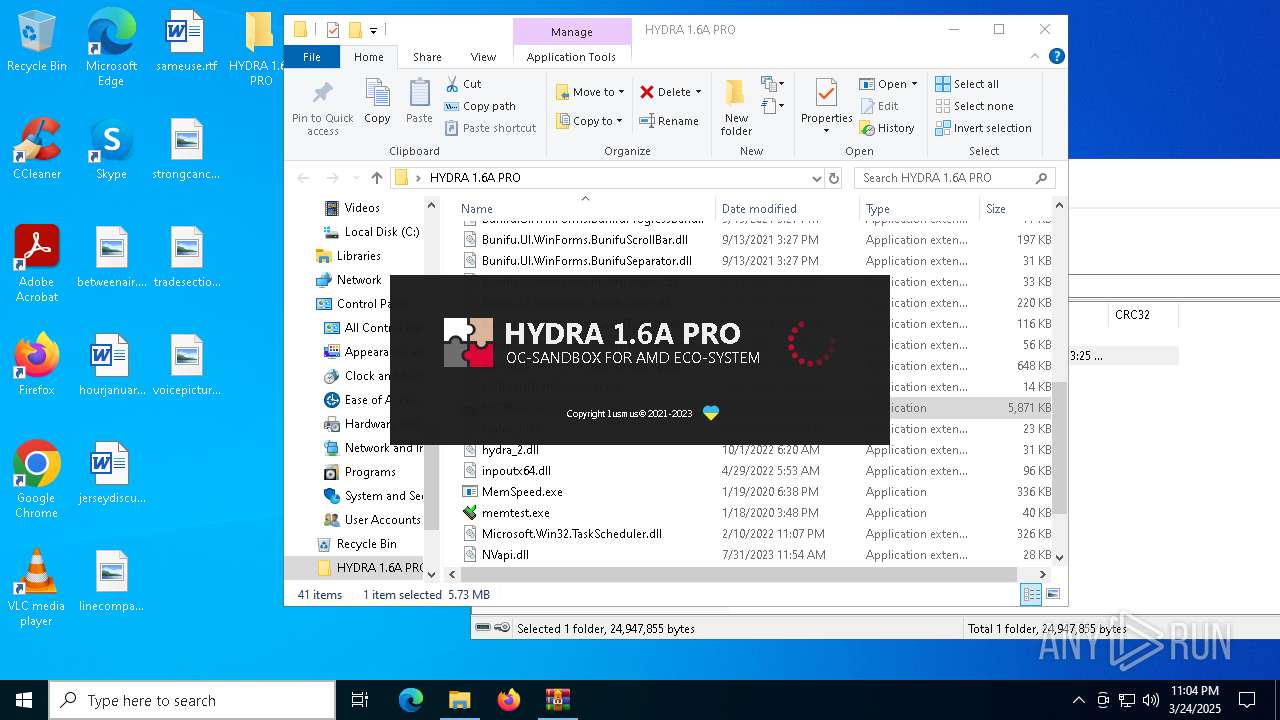Click Select none in ribbon
The height and width of the screenshot is (720, 1280).
(x=974, y=106)
